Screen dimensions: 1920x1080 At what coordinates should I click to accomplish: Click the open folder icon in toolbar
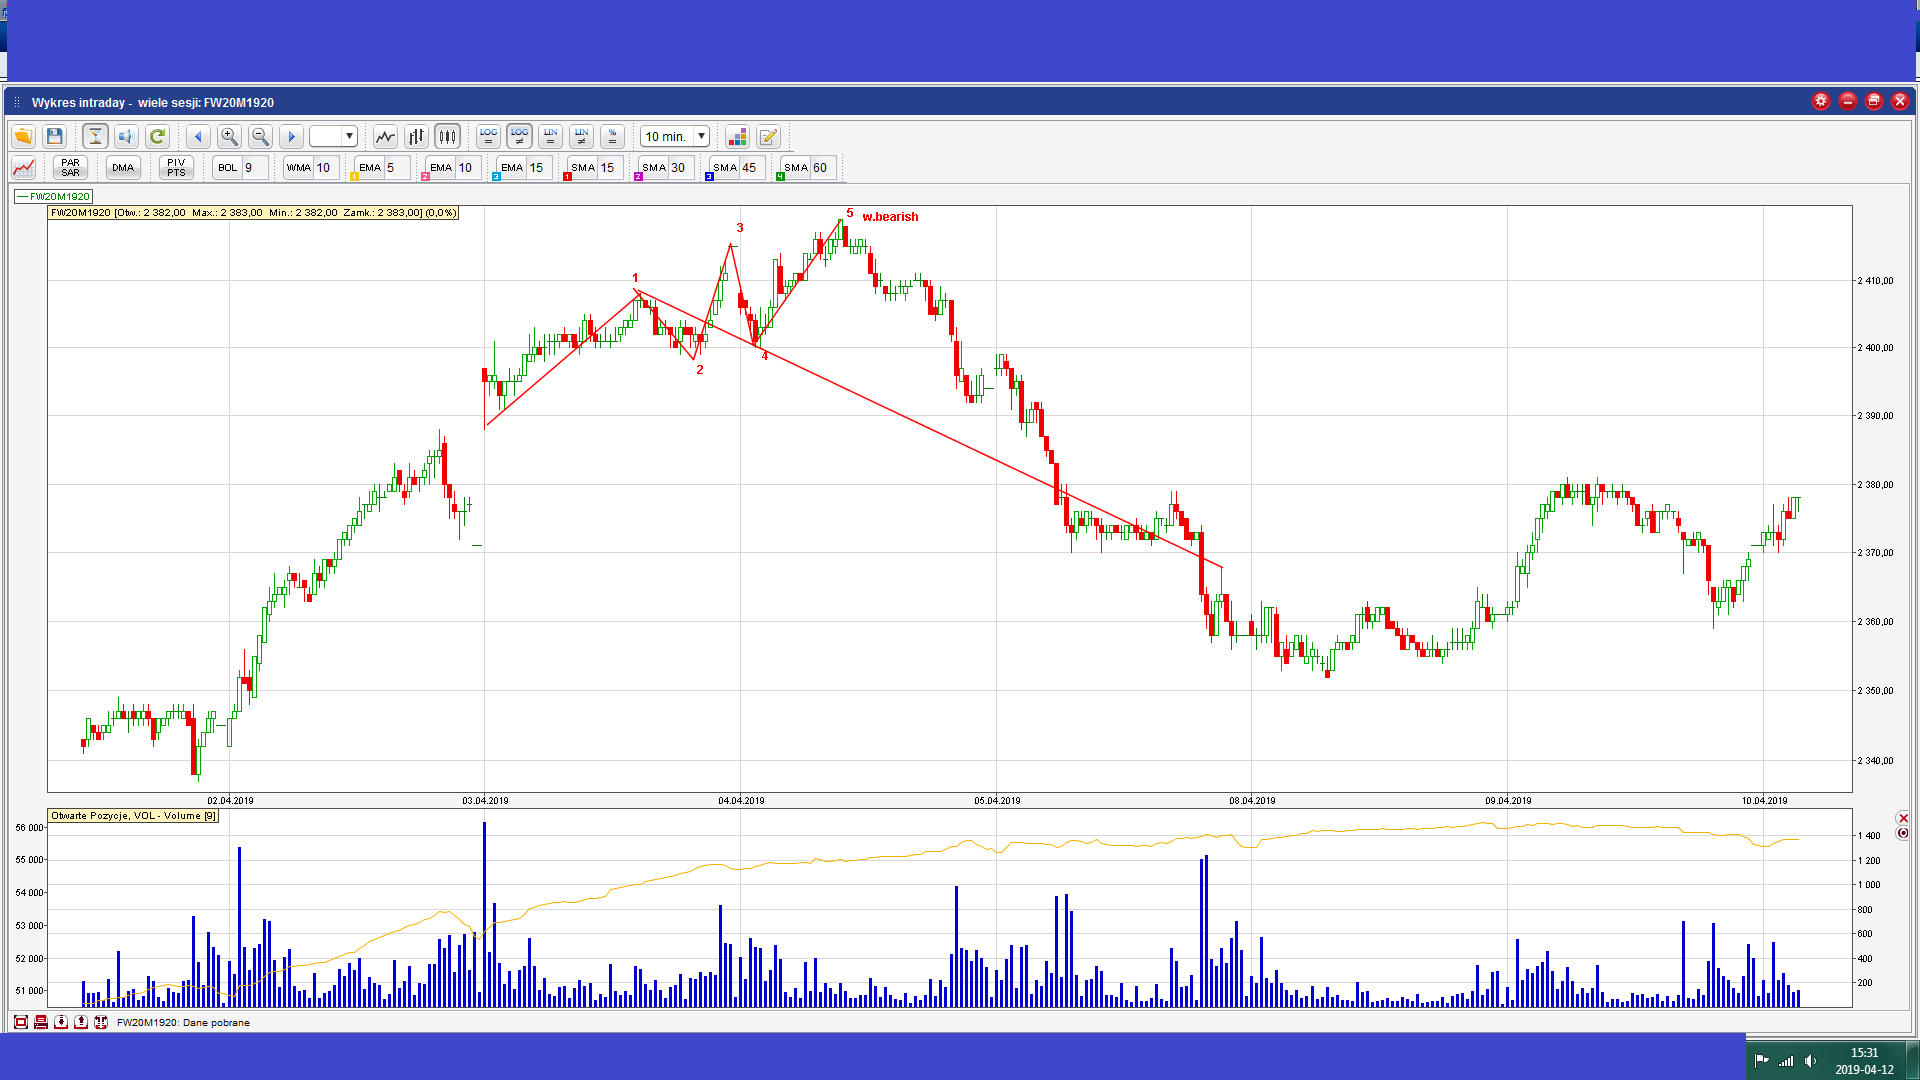click(x=23, y=136)
